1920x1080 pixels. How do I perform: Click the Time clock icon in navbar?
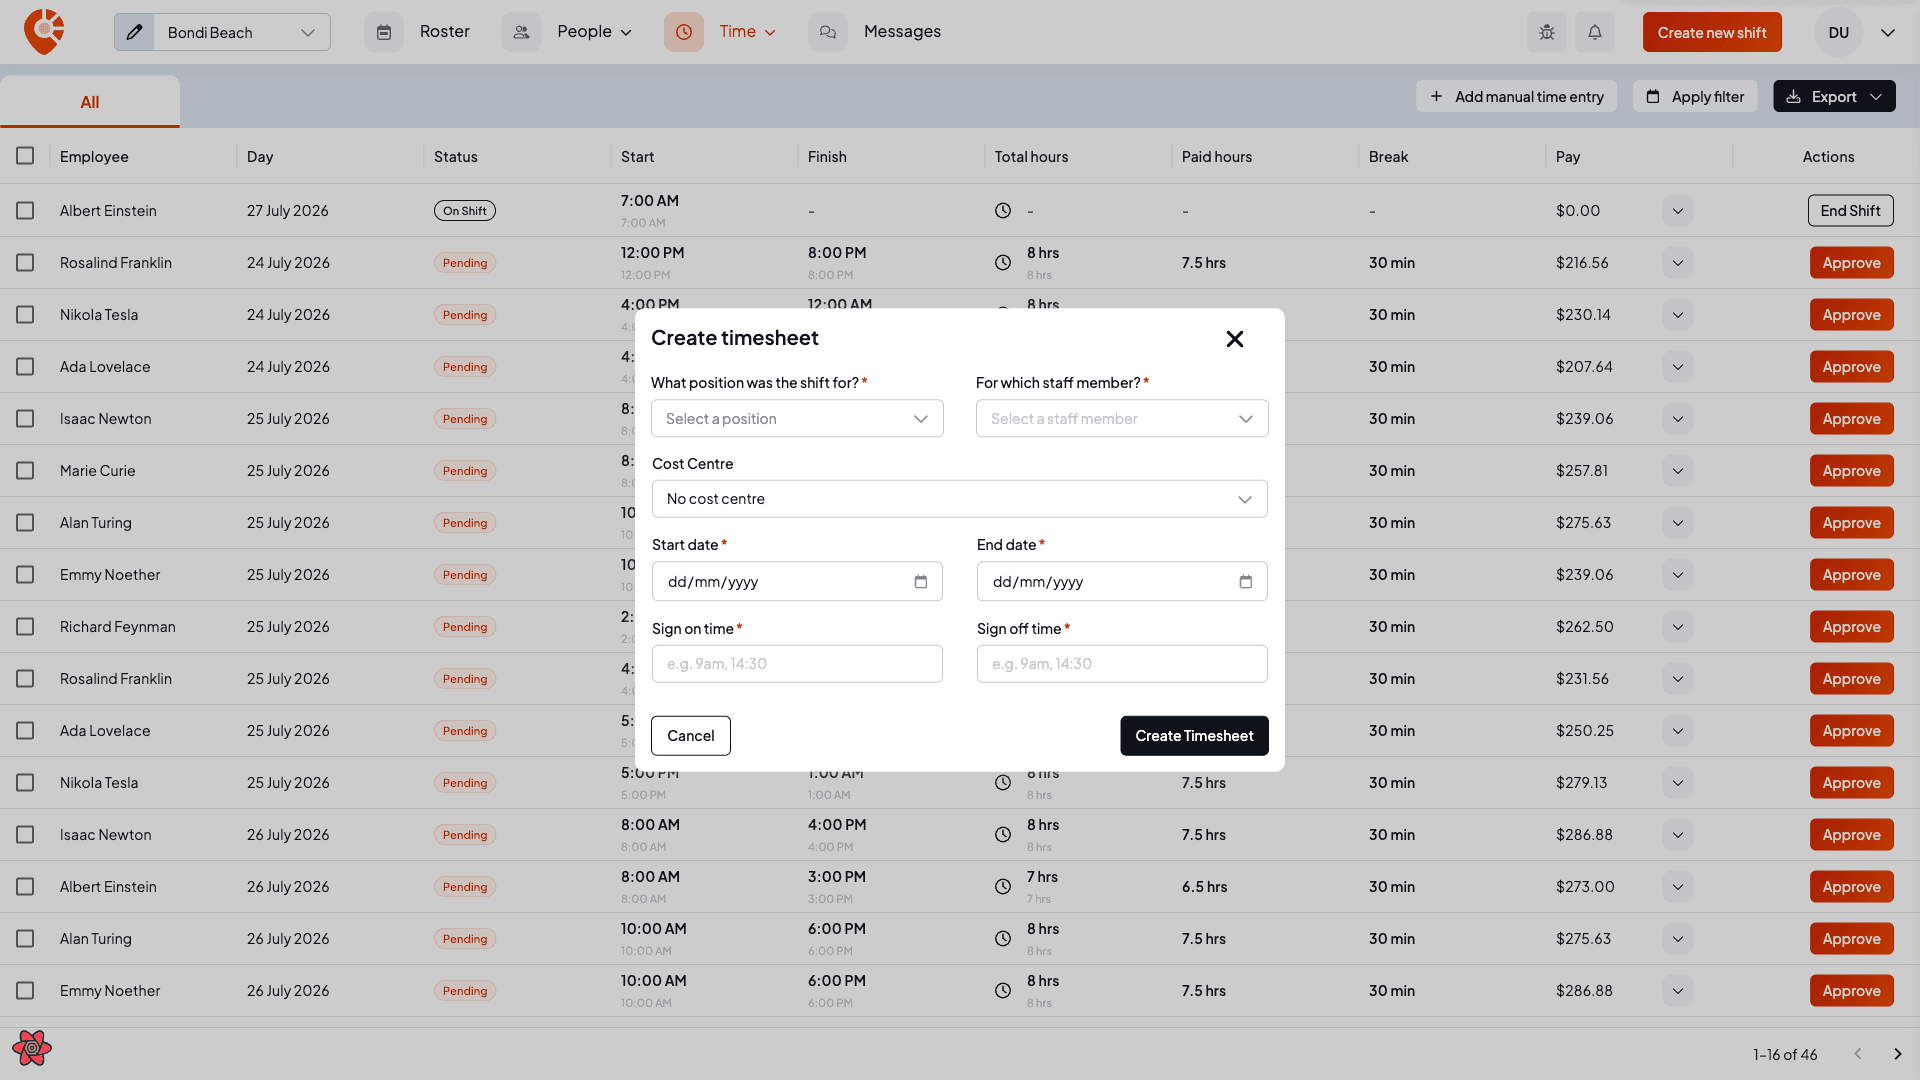[x=684, y=32]
